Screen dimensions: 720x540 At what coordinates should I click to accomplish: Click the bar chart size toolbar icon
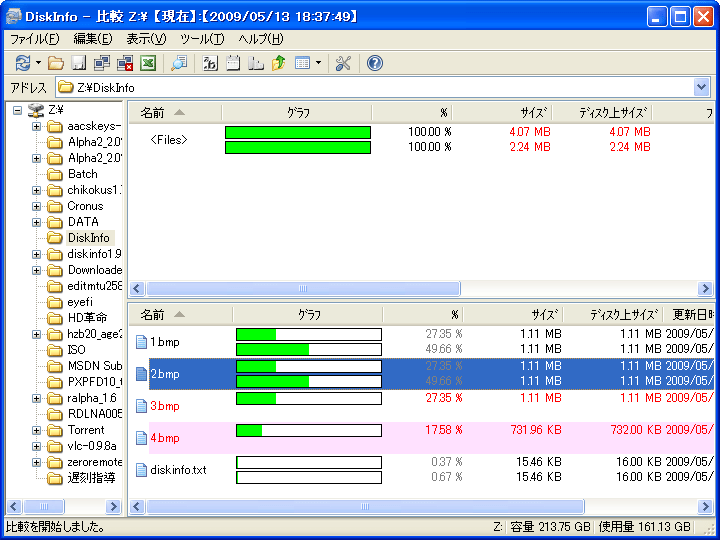click(x=256, y=63)
